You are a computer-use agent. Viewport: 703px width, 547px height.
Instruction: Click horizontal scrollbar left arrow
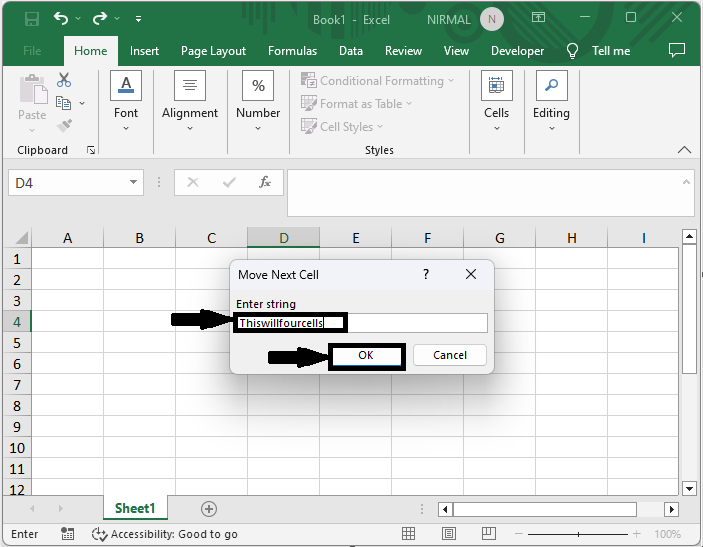click(x=445, y=509)
